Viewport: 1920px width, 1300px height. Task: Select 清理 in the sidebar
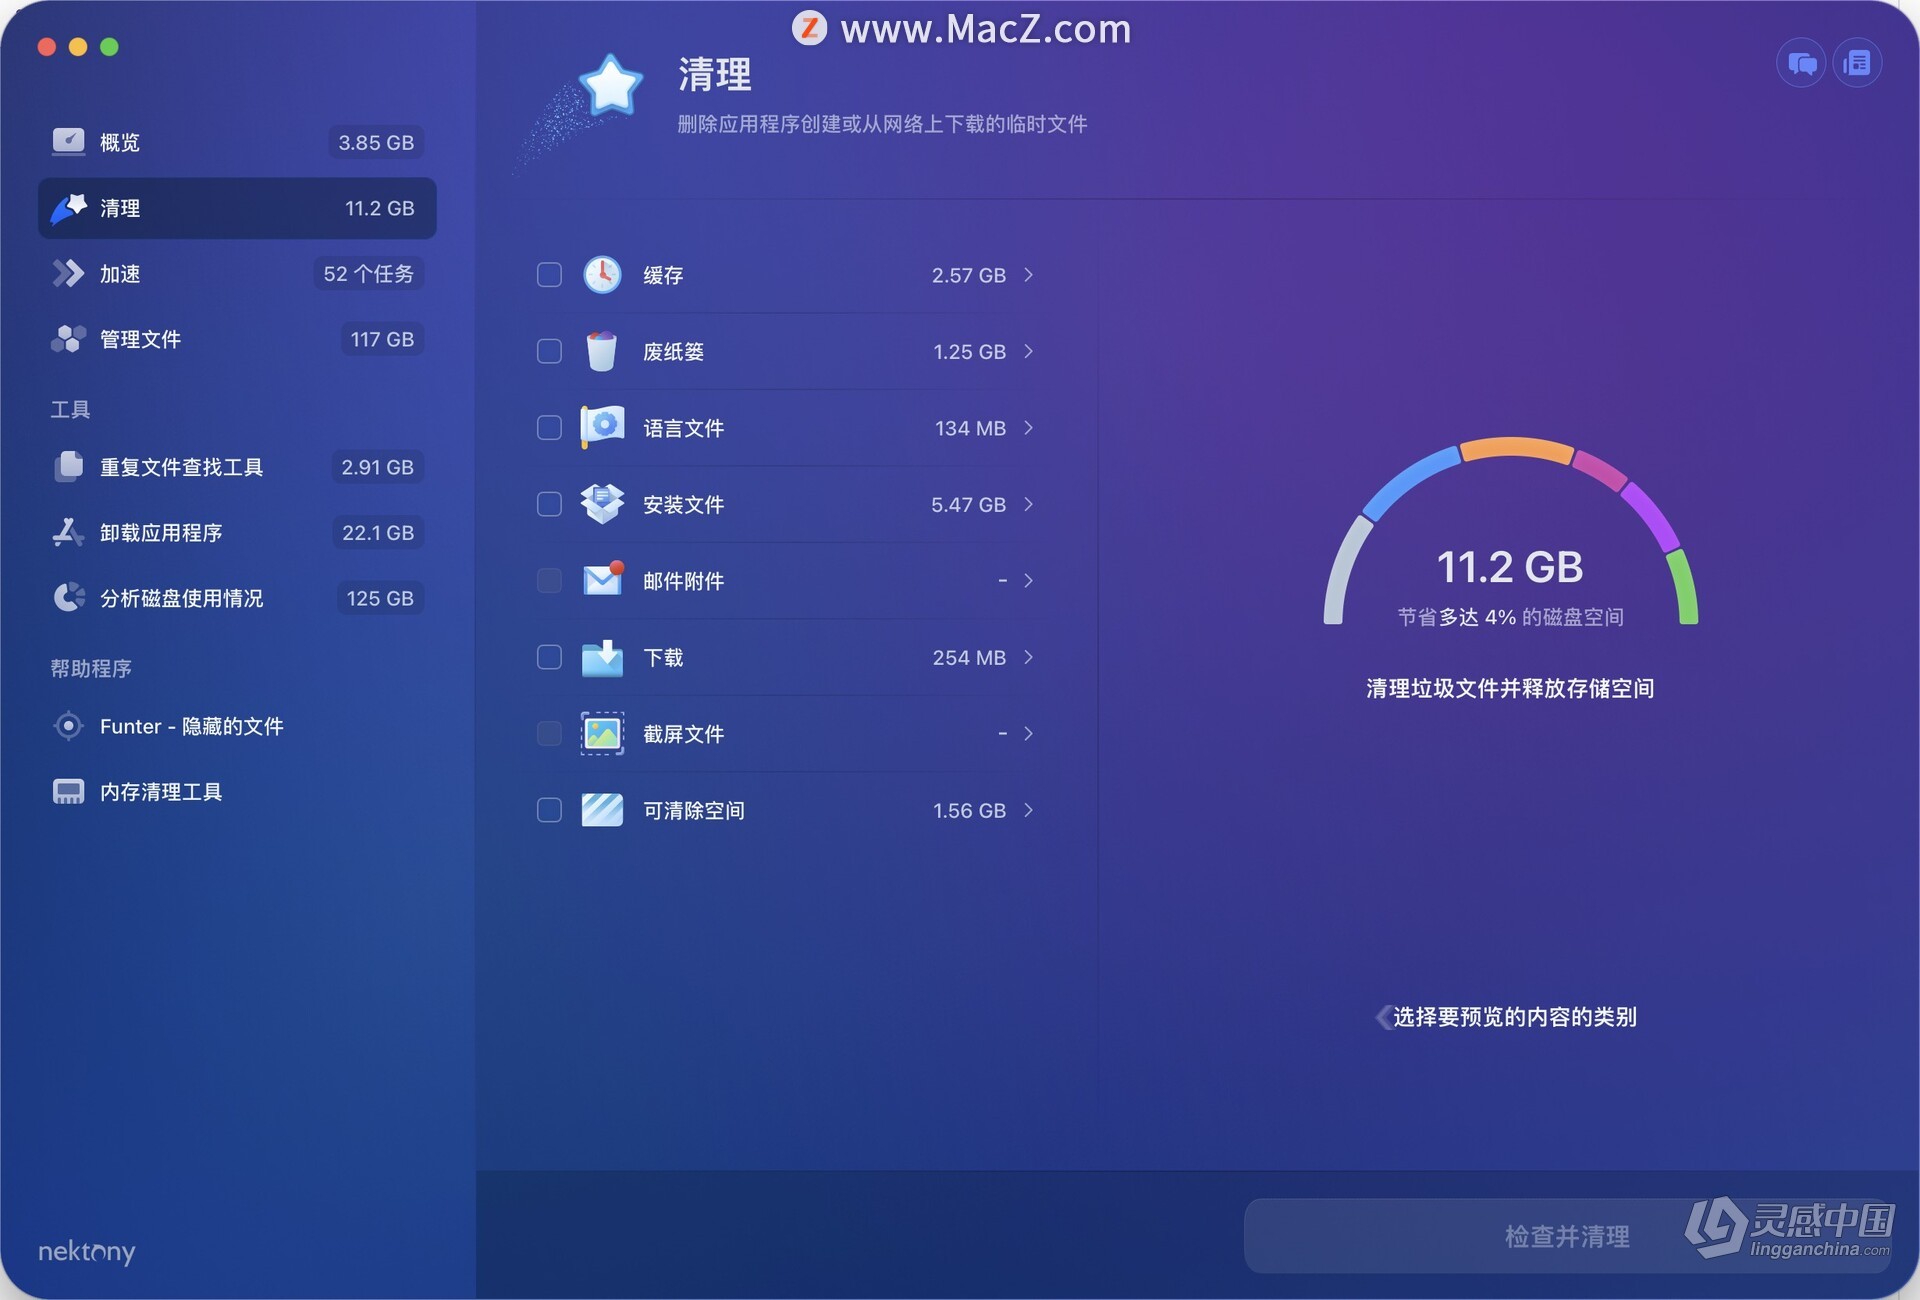(237, 208)
